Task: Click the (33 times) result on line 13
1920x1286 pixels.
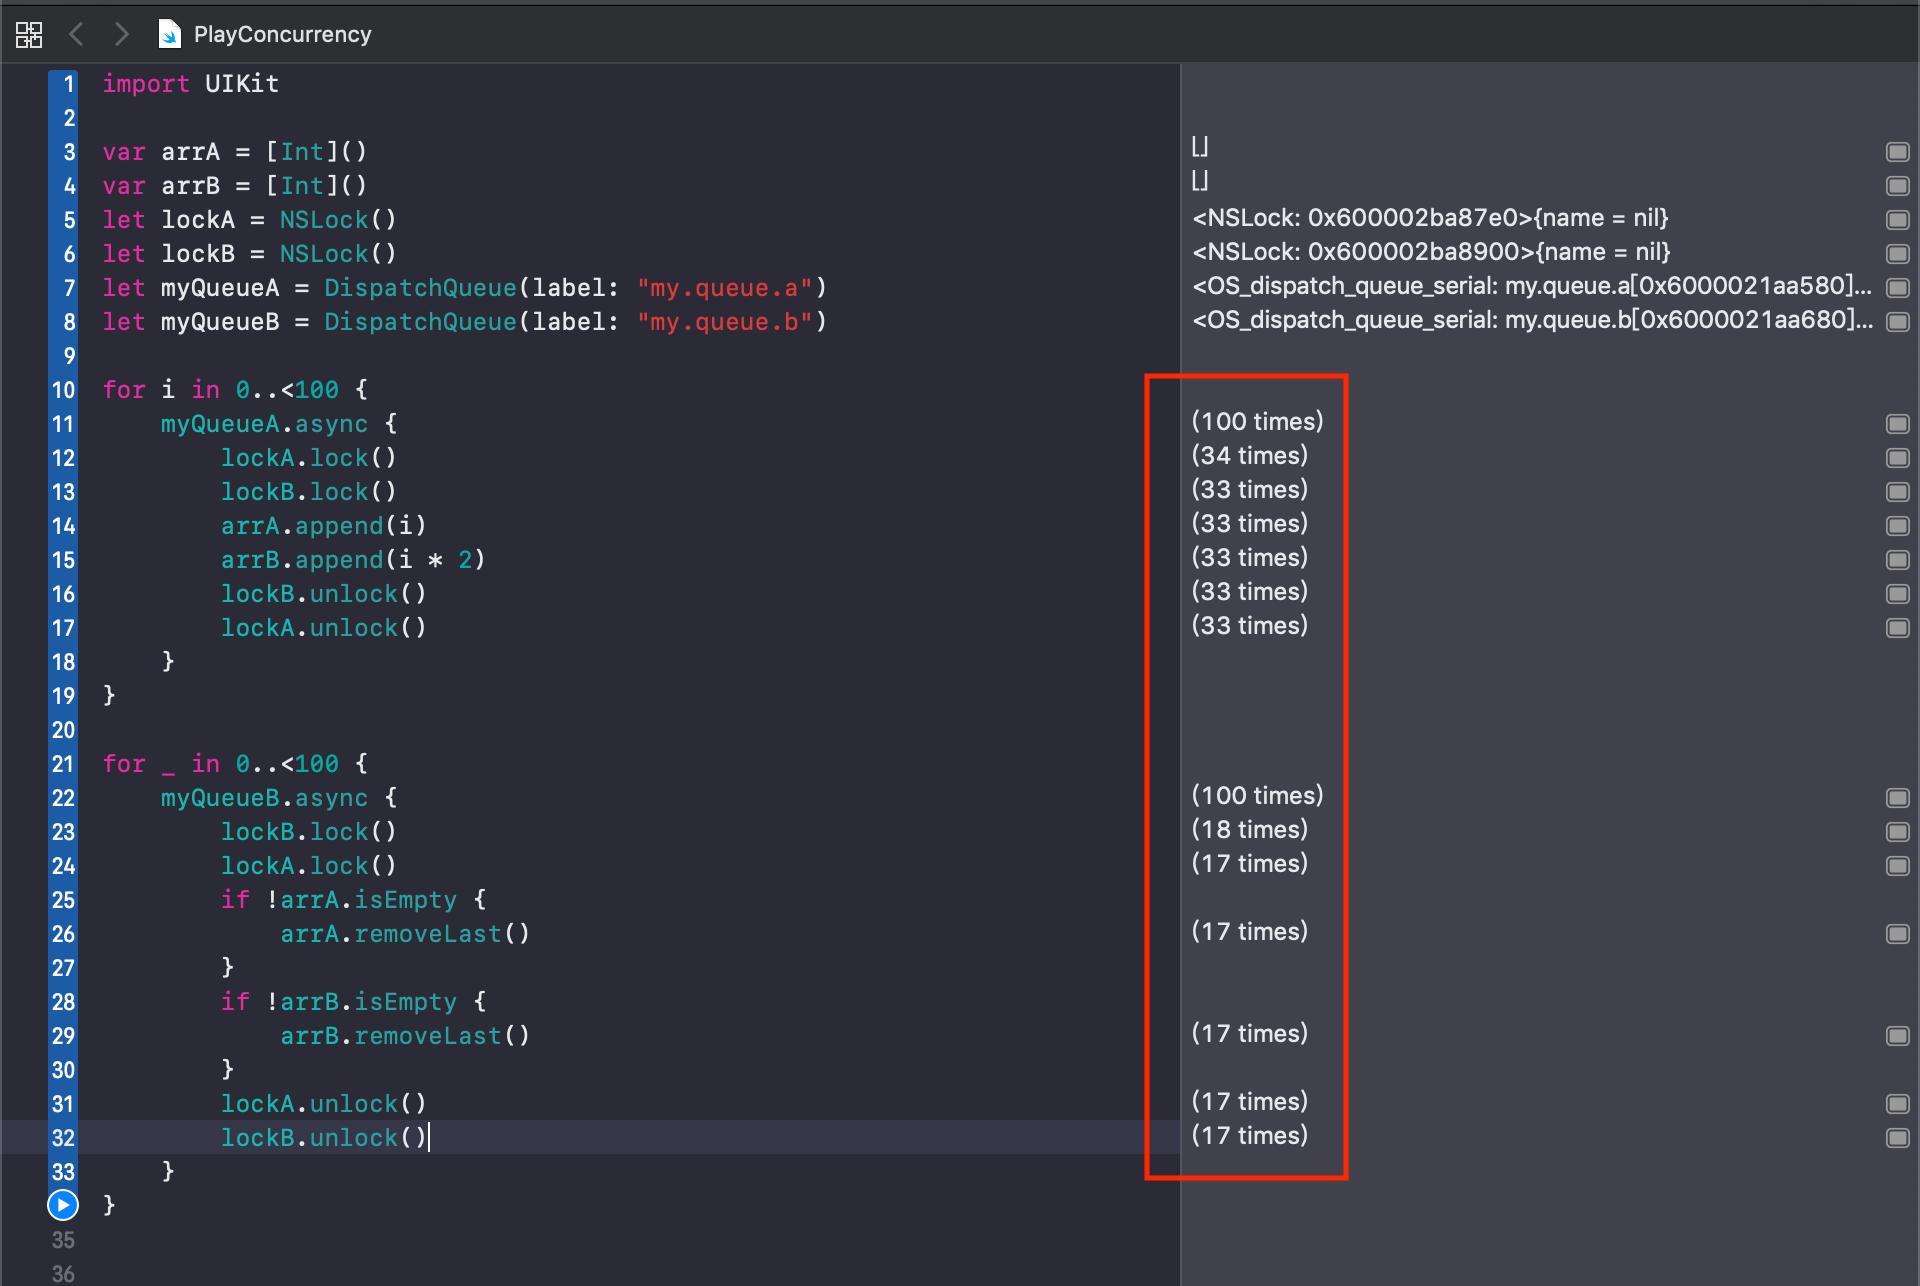Action: (1249, 490)
